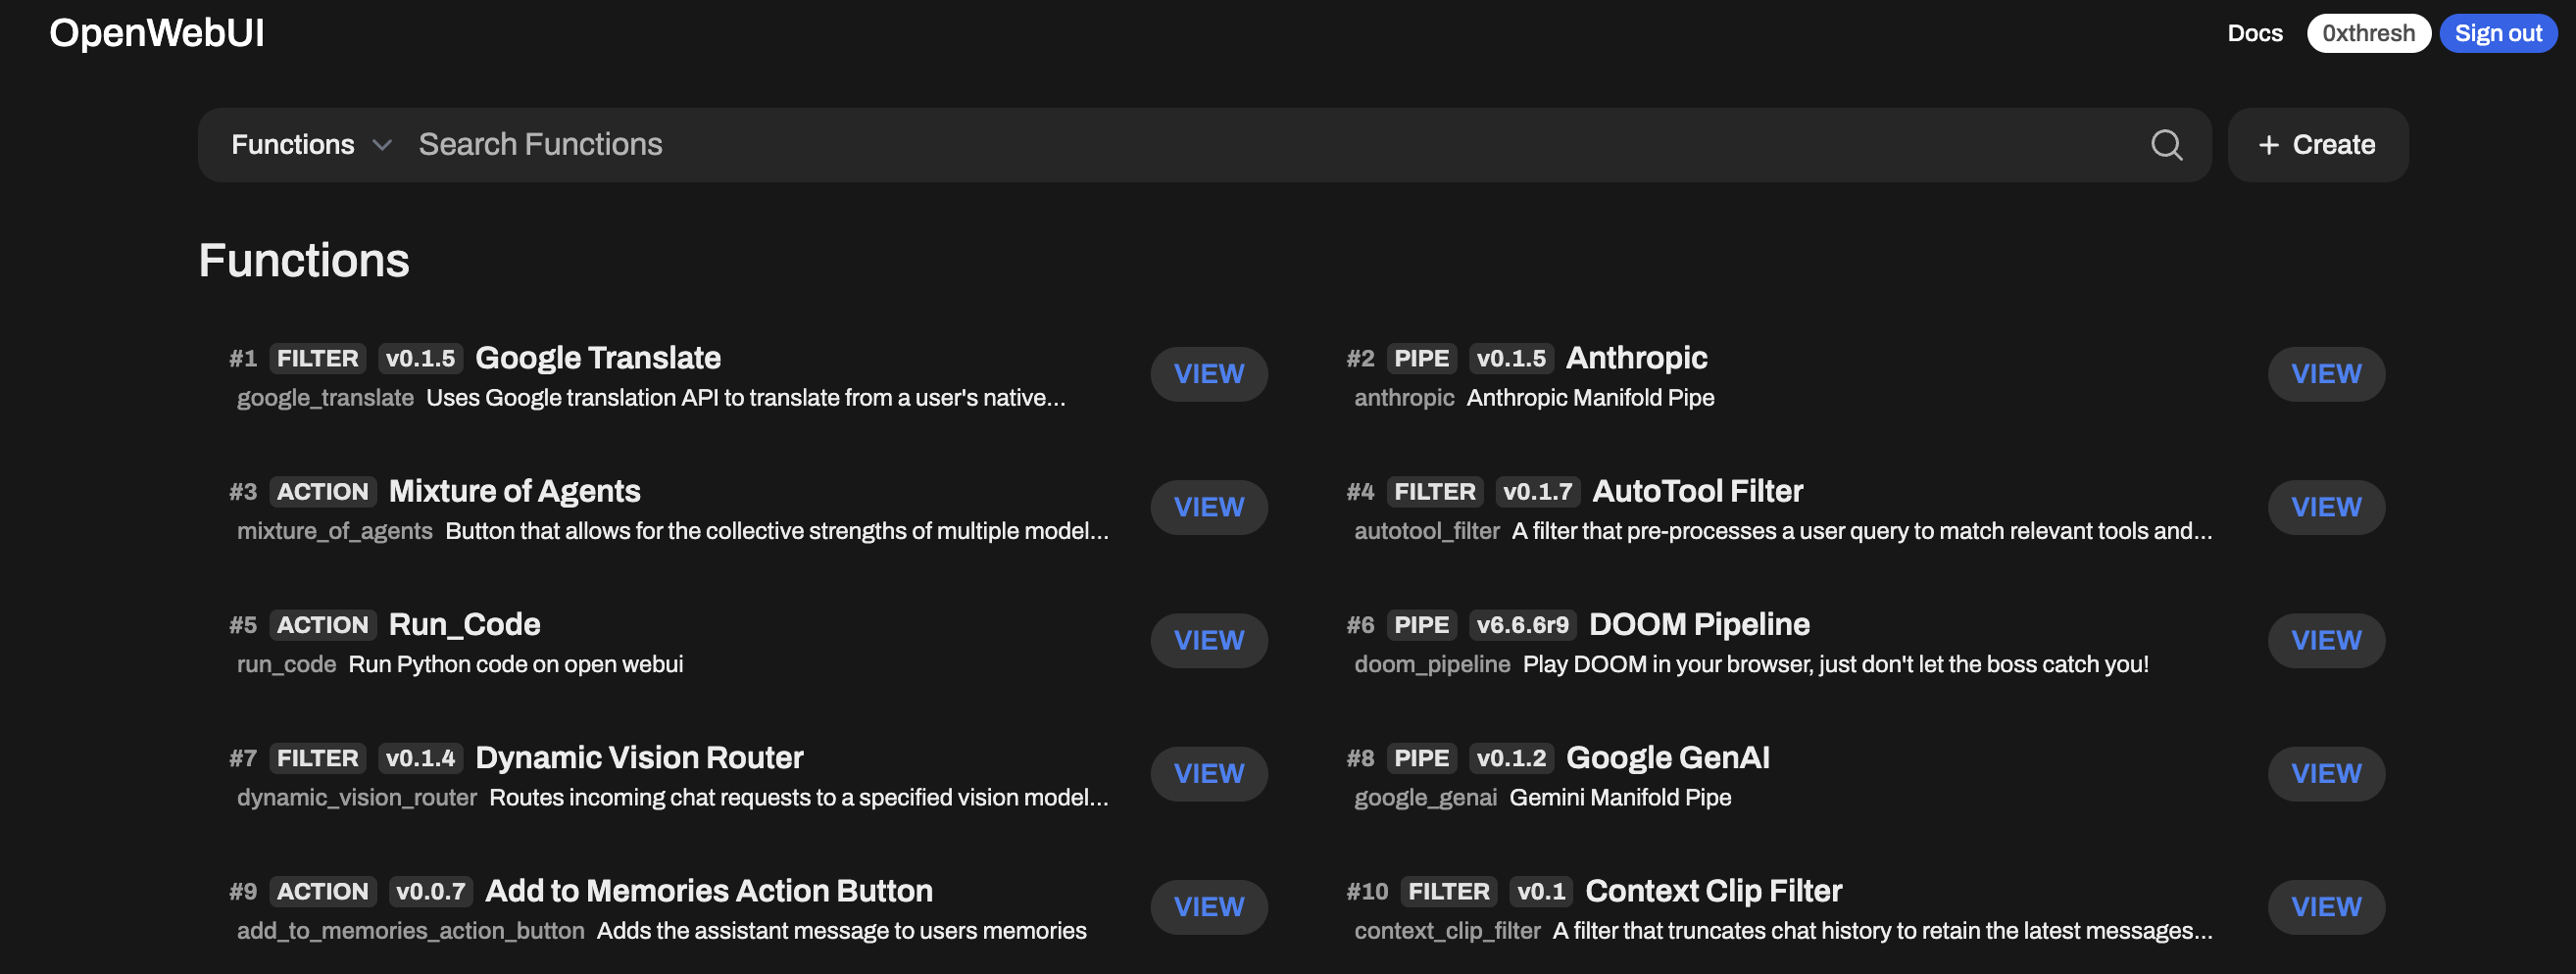Open the Mixture of Agents title
The width and height of the screenshot is (2576, 974).
click(x=514, y=491)
